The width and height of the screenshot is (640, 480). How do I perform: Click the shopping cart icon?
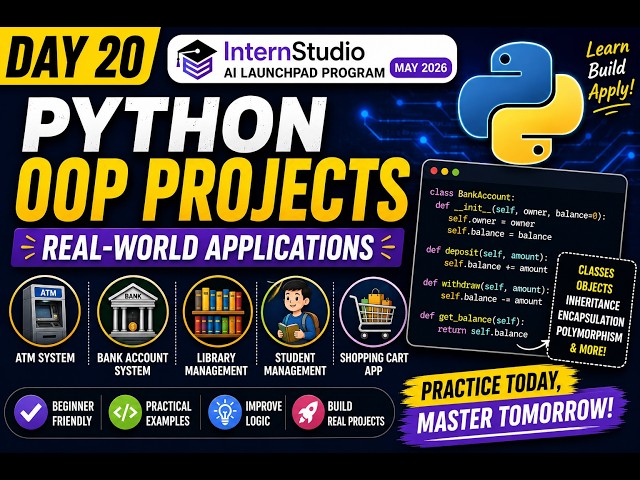pos(373,312)
